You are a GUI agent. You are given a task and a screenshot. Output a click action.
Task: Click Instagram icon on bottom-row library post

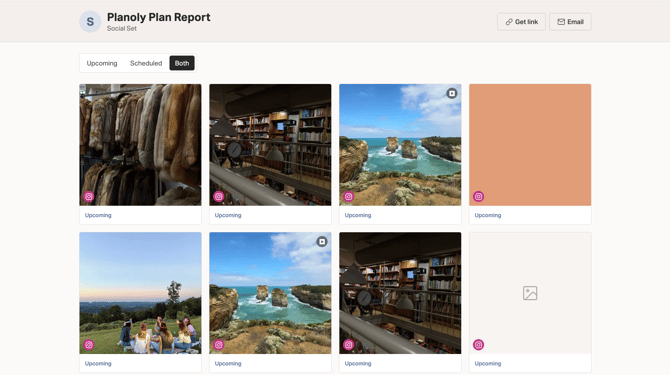349,345
